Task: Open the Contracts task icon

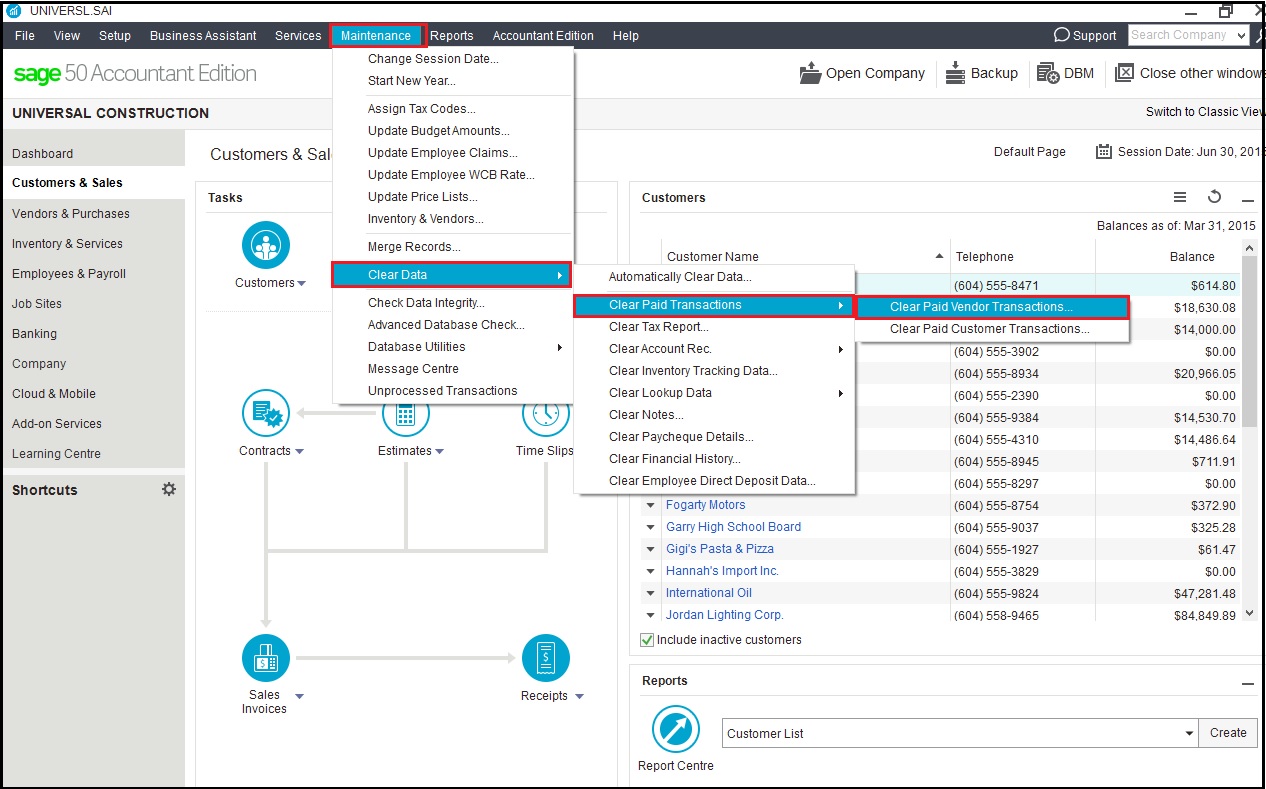Action: [x=266, y=414]
